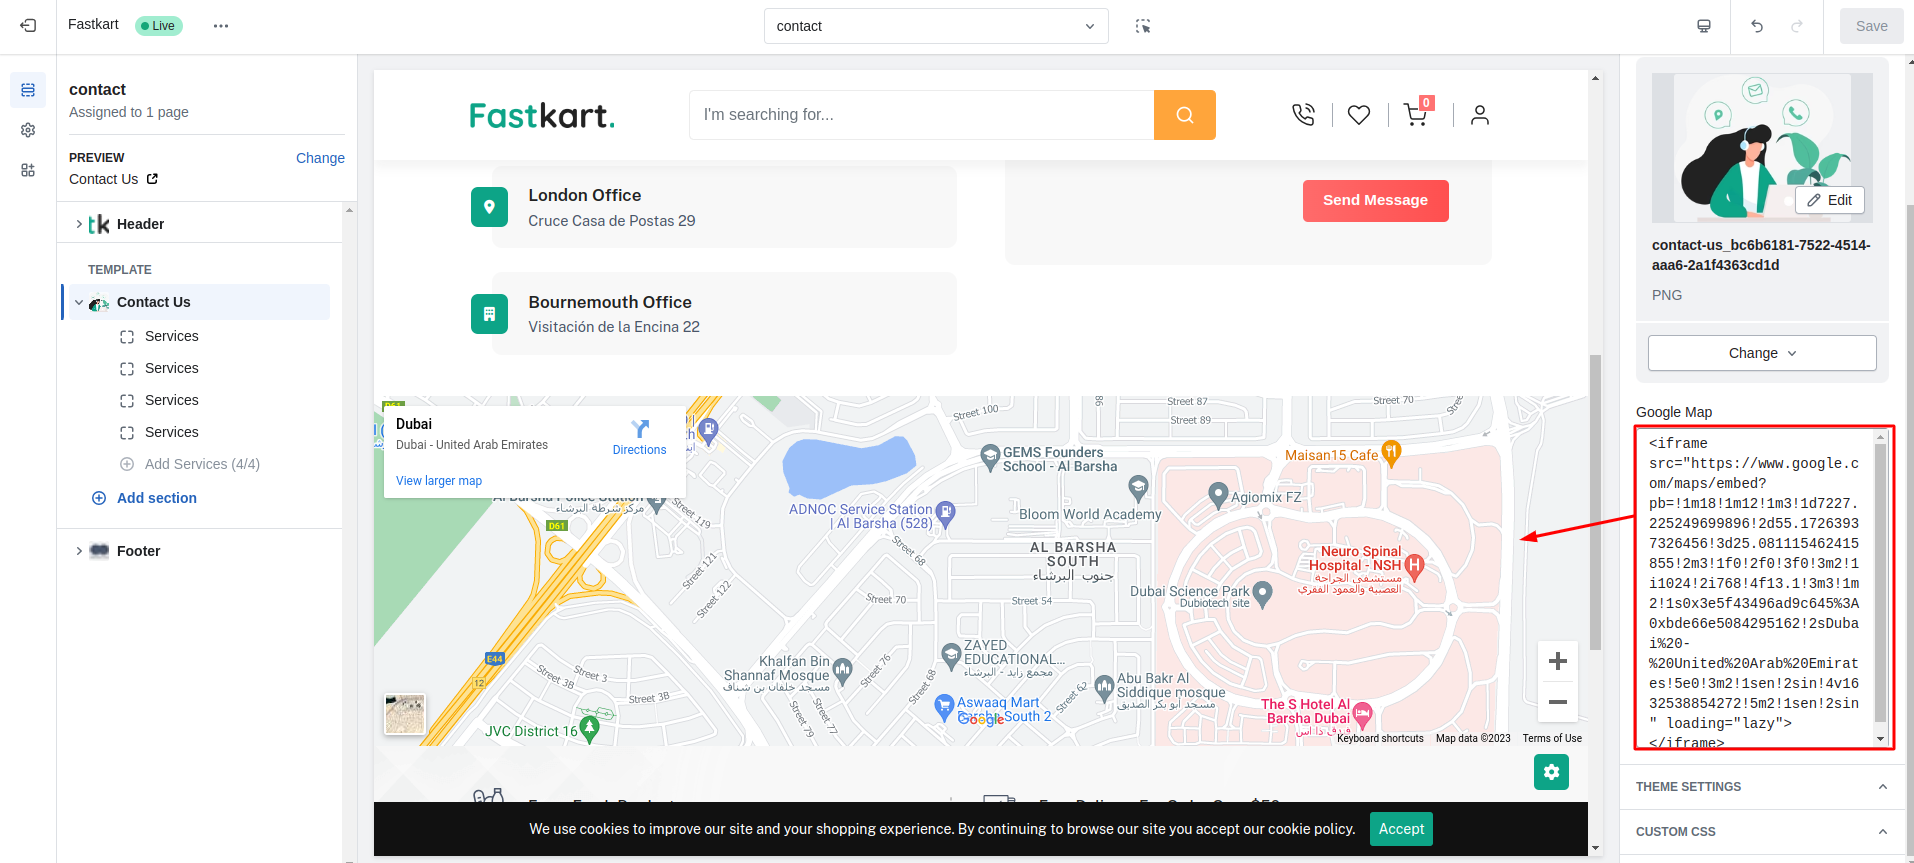Click the undo arrow icon

pyautogui.click(x=1757, y=26)
